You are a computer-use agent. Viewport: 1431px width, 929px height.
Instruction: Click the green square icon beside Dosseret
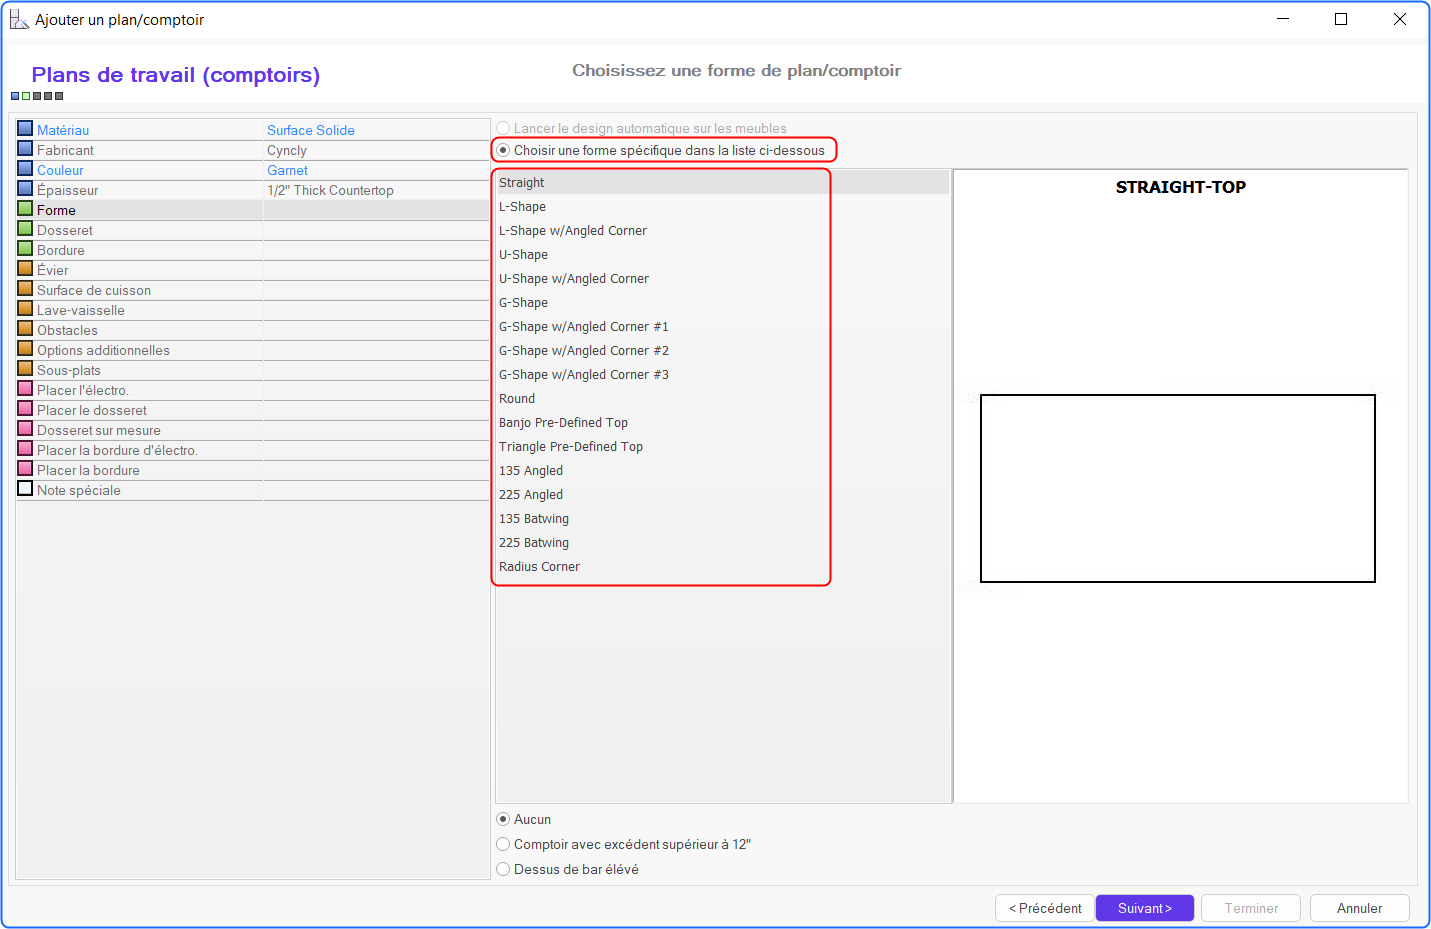[25, 229]
